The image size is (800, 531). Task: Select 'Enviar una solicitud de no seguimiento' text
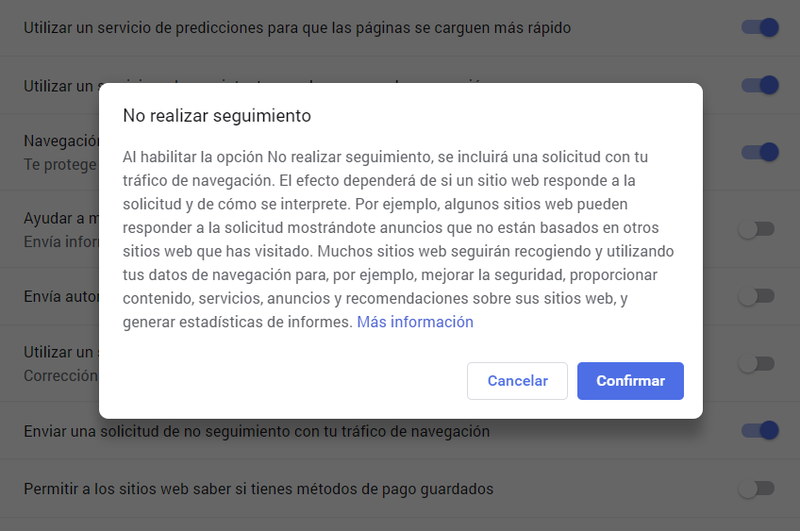coord(257,432)
